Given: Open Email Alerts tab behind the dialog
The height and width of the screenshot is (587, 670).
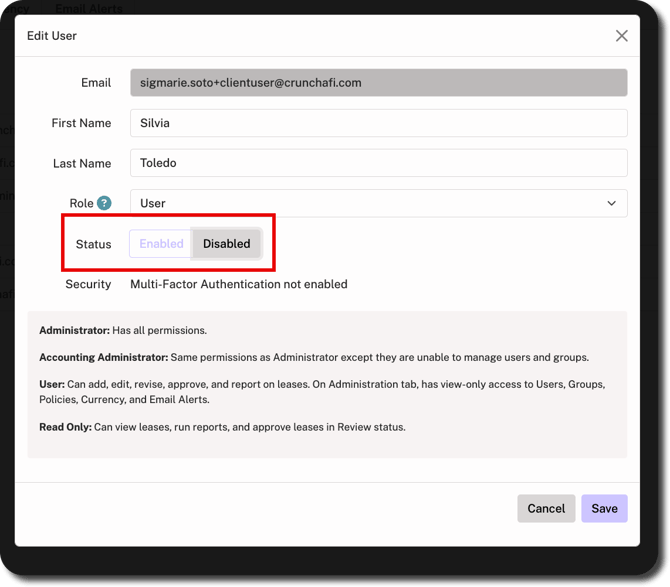Looking at the screenshot, I should pyautogui.click(x=89, y=9).
